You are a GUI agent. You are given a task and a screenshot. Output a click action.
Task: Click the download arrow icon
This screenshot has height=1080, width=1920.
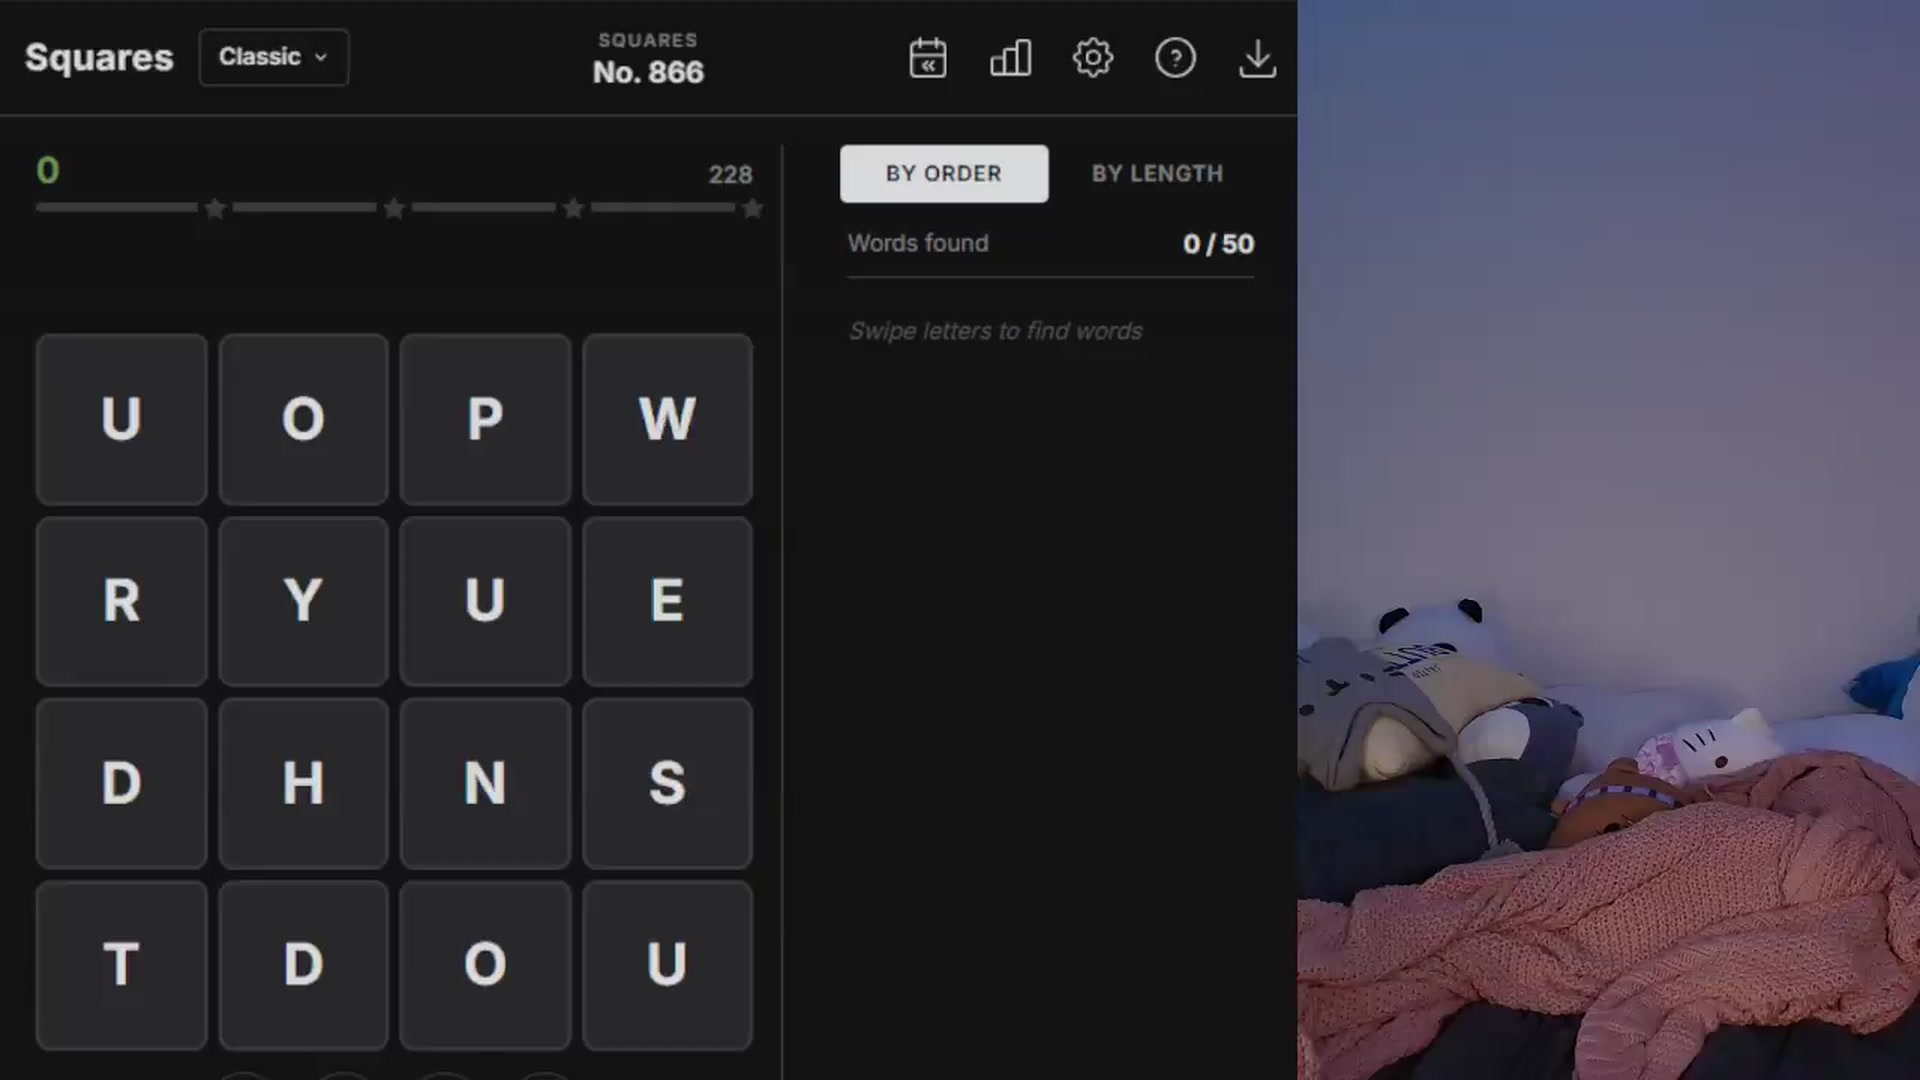pos(1257,58)
